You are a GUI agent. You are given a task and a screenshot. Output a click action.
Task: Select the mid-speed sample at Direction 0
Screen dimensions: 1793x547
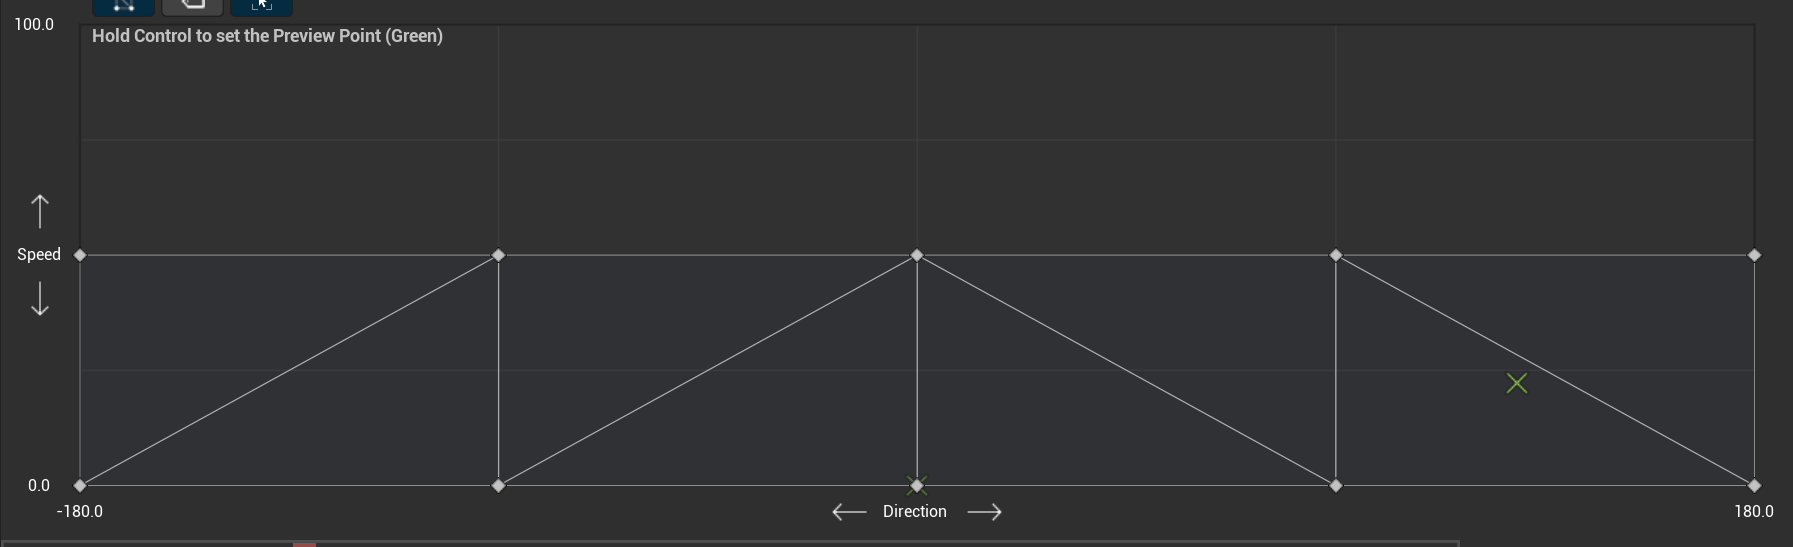click(x=917, y=255)
